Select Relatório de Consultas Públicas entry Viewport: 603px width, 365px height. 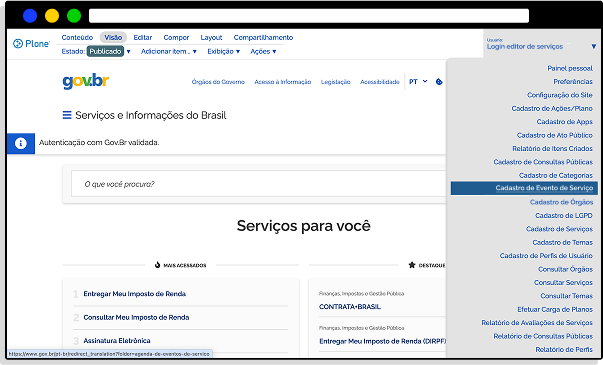[x=543, y=336]
